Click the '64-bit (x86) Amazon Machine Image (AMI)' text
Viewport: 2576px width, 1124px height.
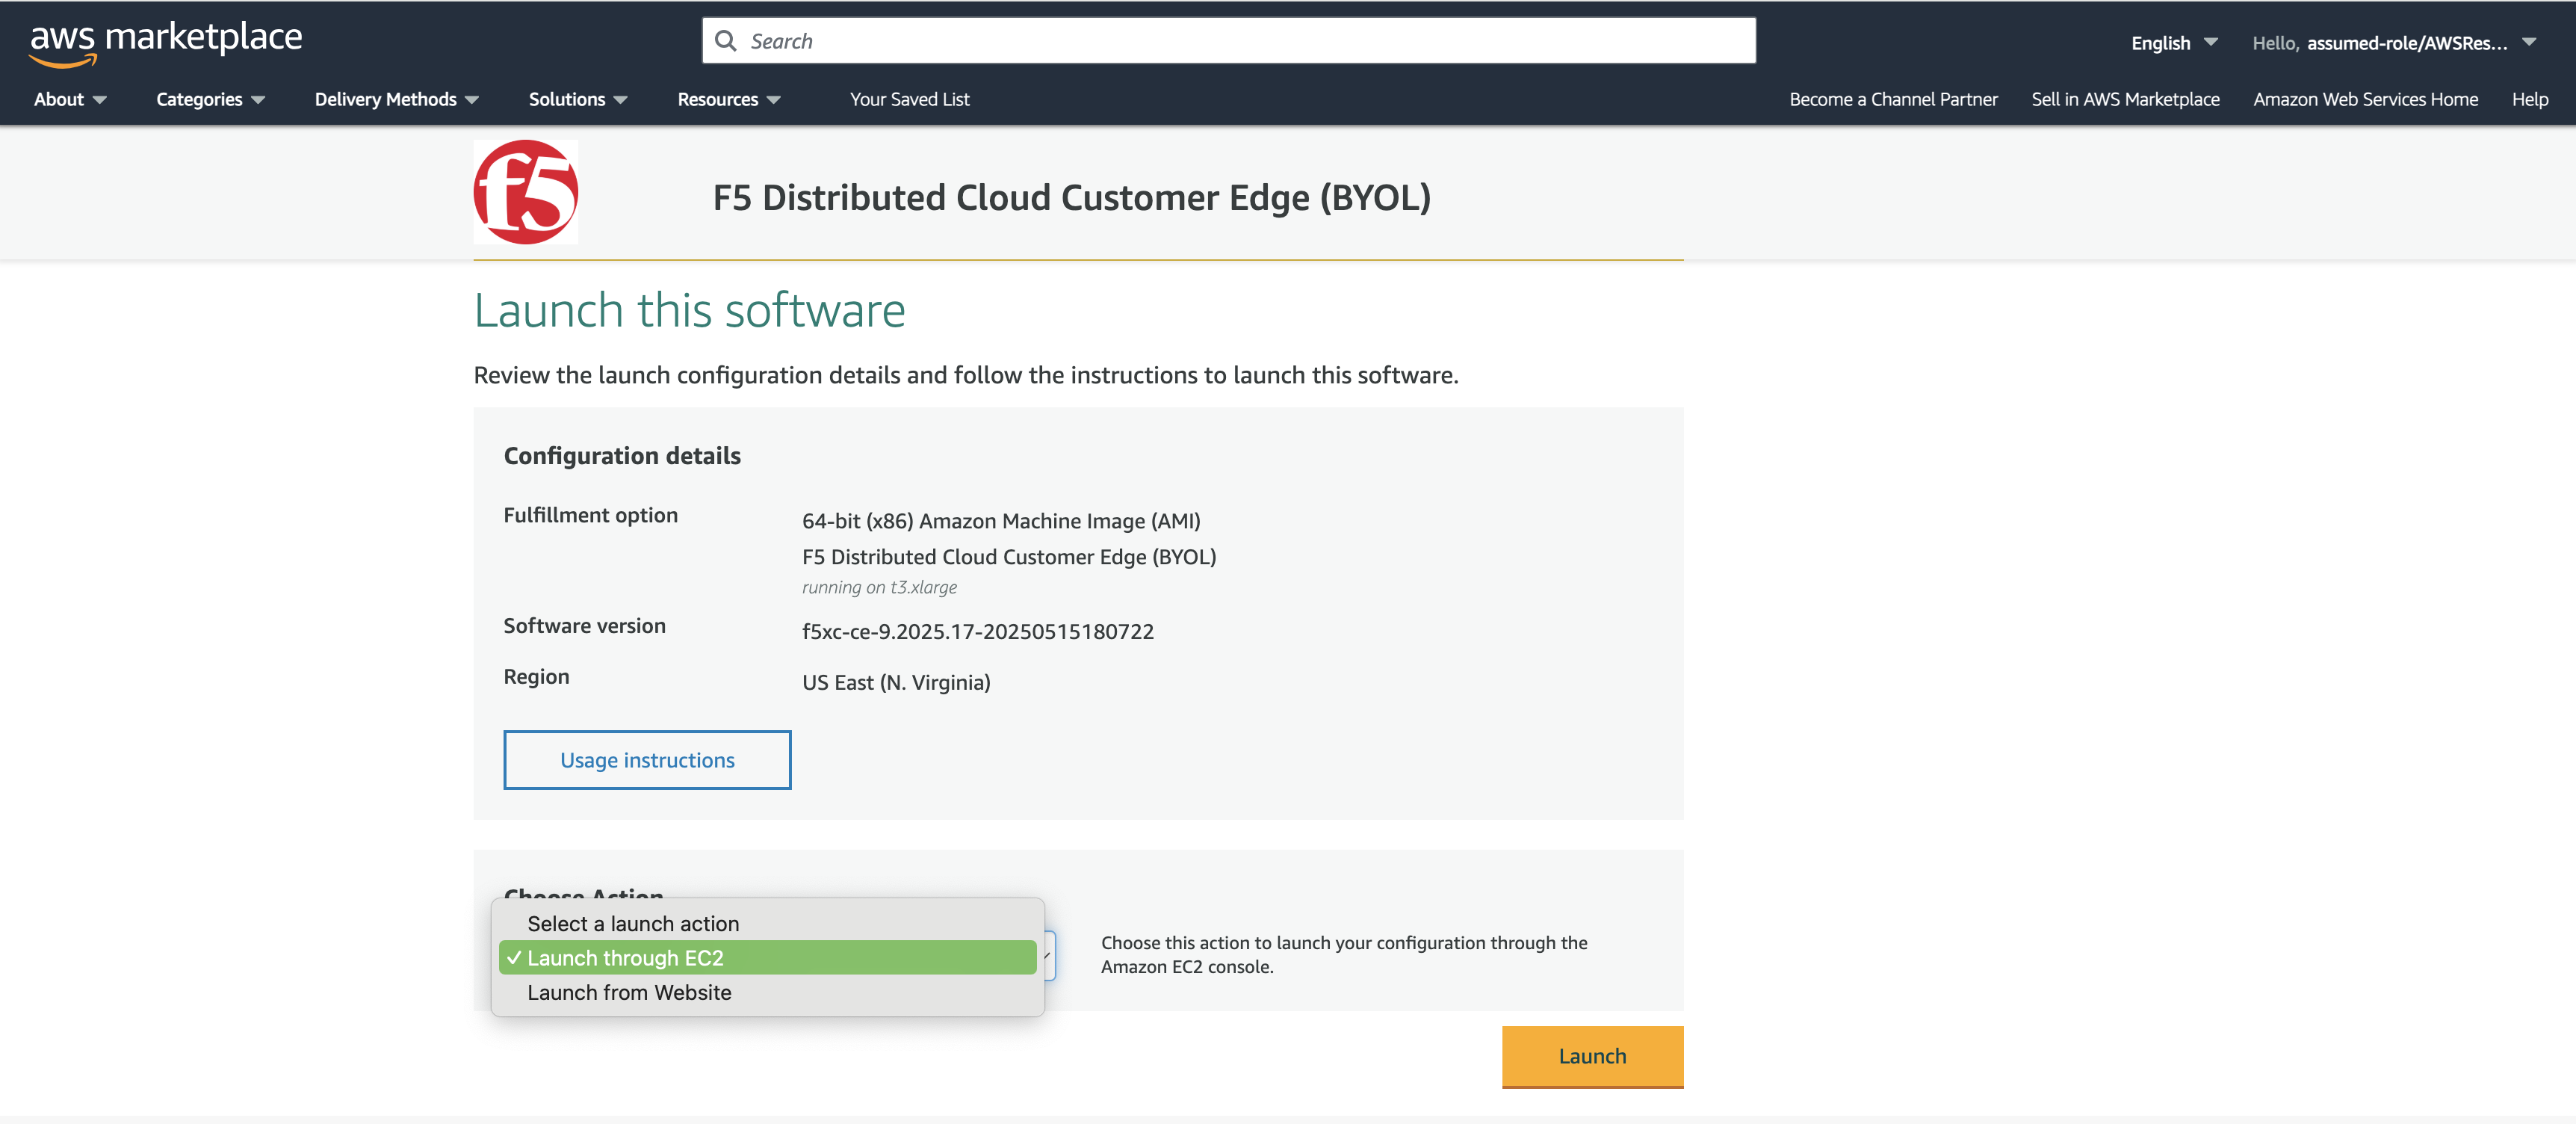[x=1001, y=521]
